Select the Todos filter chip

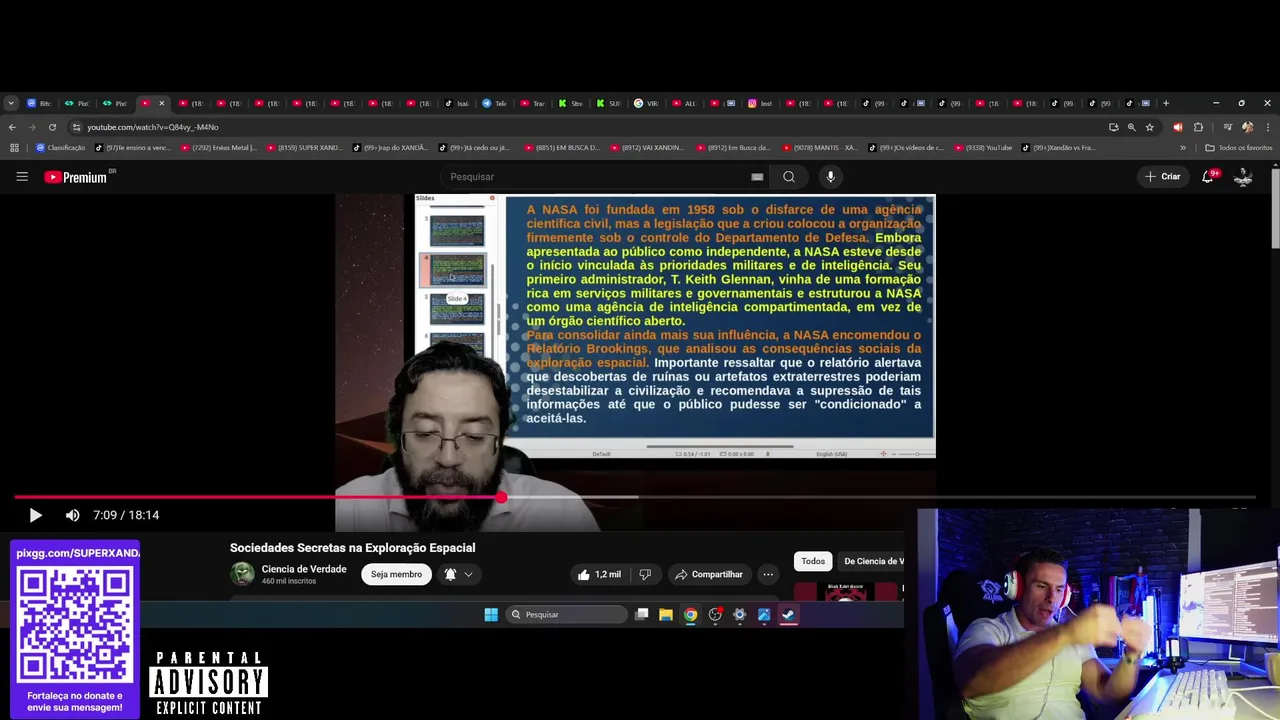tap(813, 561)
